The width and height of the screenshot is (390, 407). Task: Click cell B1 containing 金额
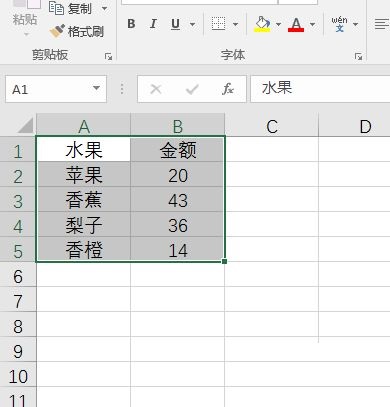tap(178, 150)
